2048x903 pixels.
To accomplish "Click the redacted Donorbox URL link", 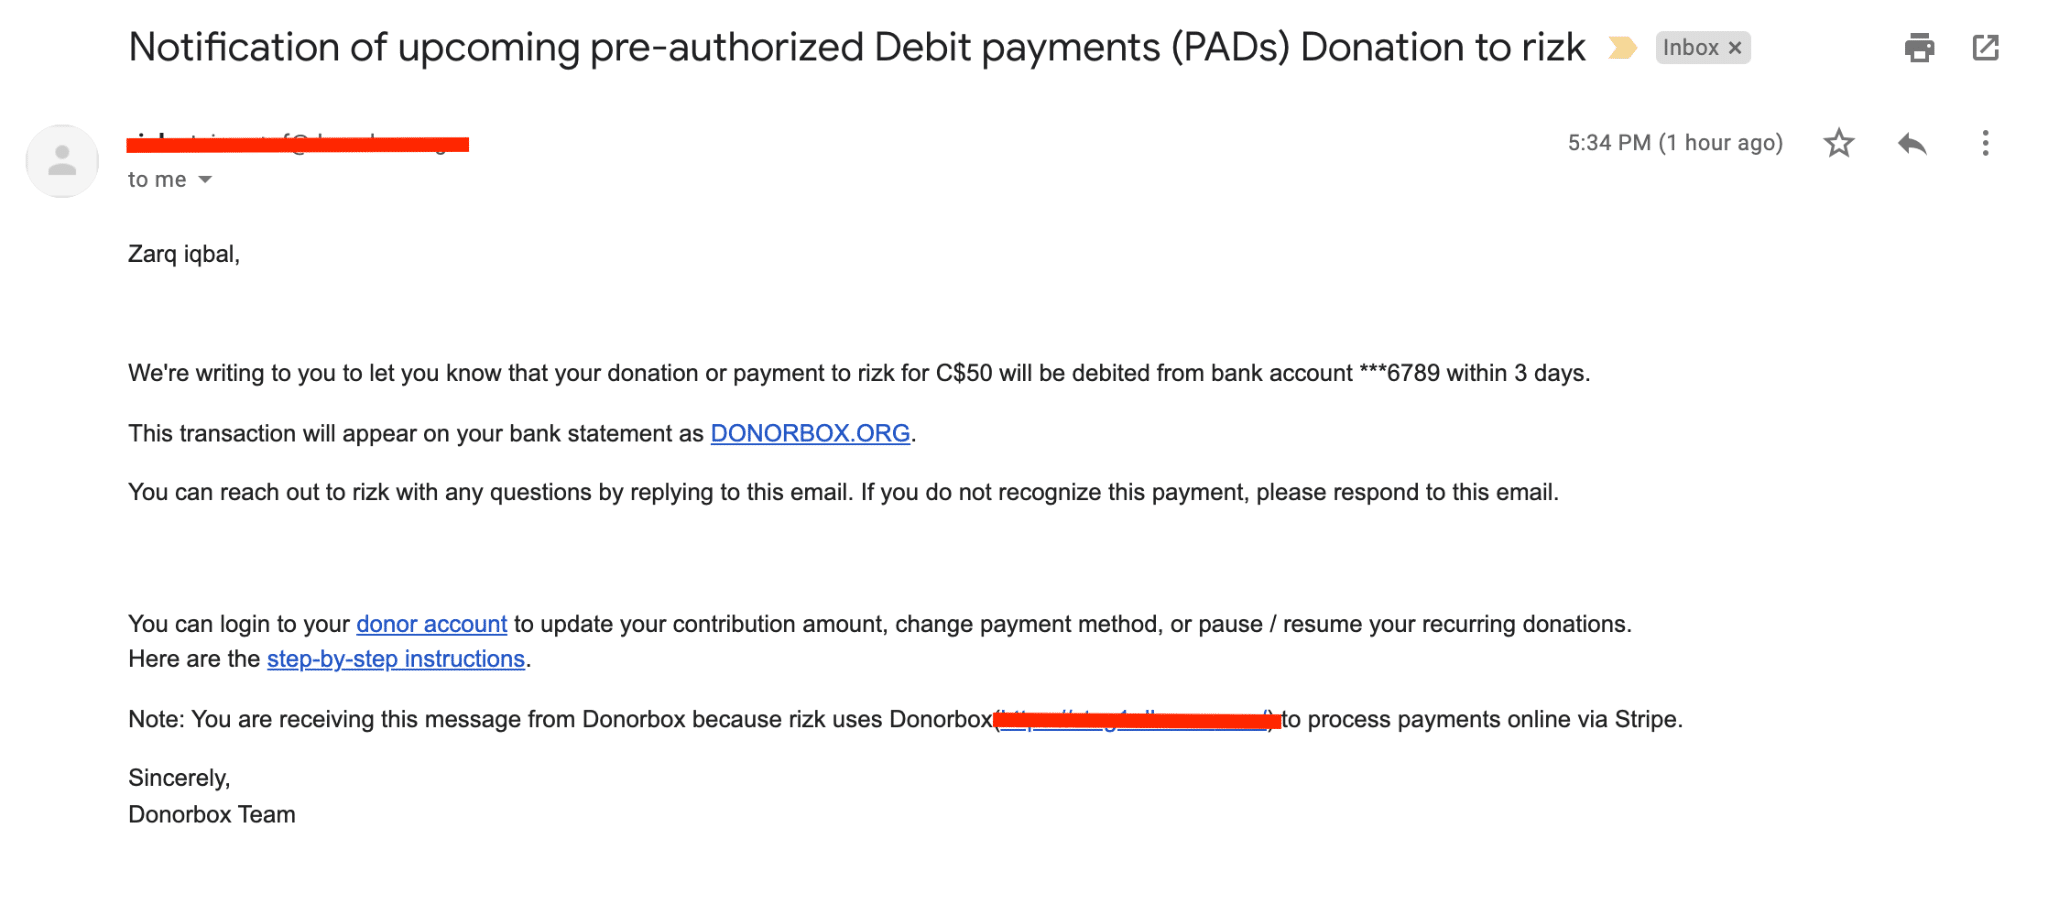I will pos(1137,719).
